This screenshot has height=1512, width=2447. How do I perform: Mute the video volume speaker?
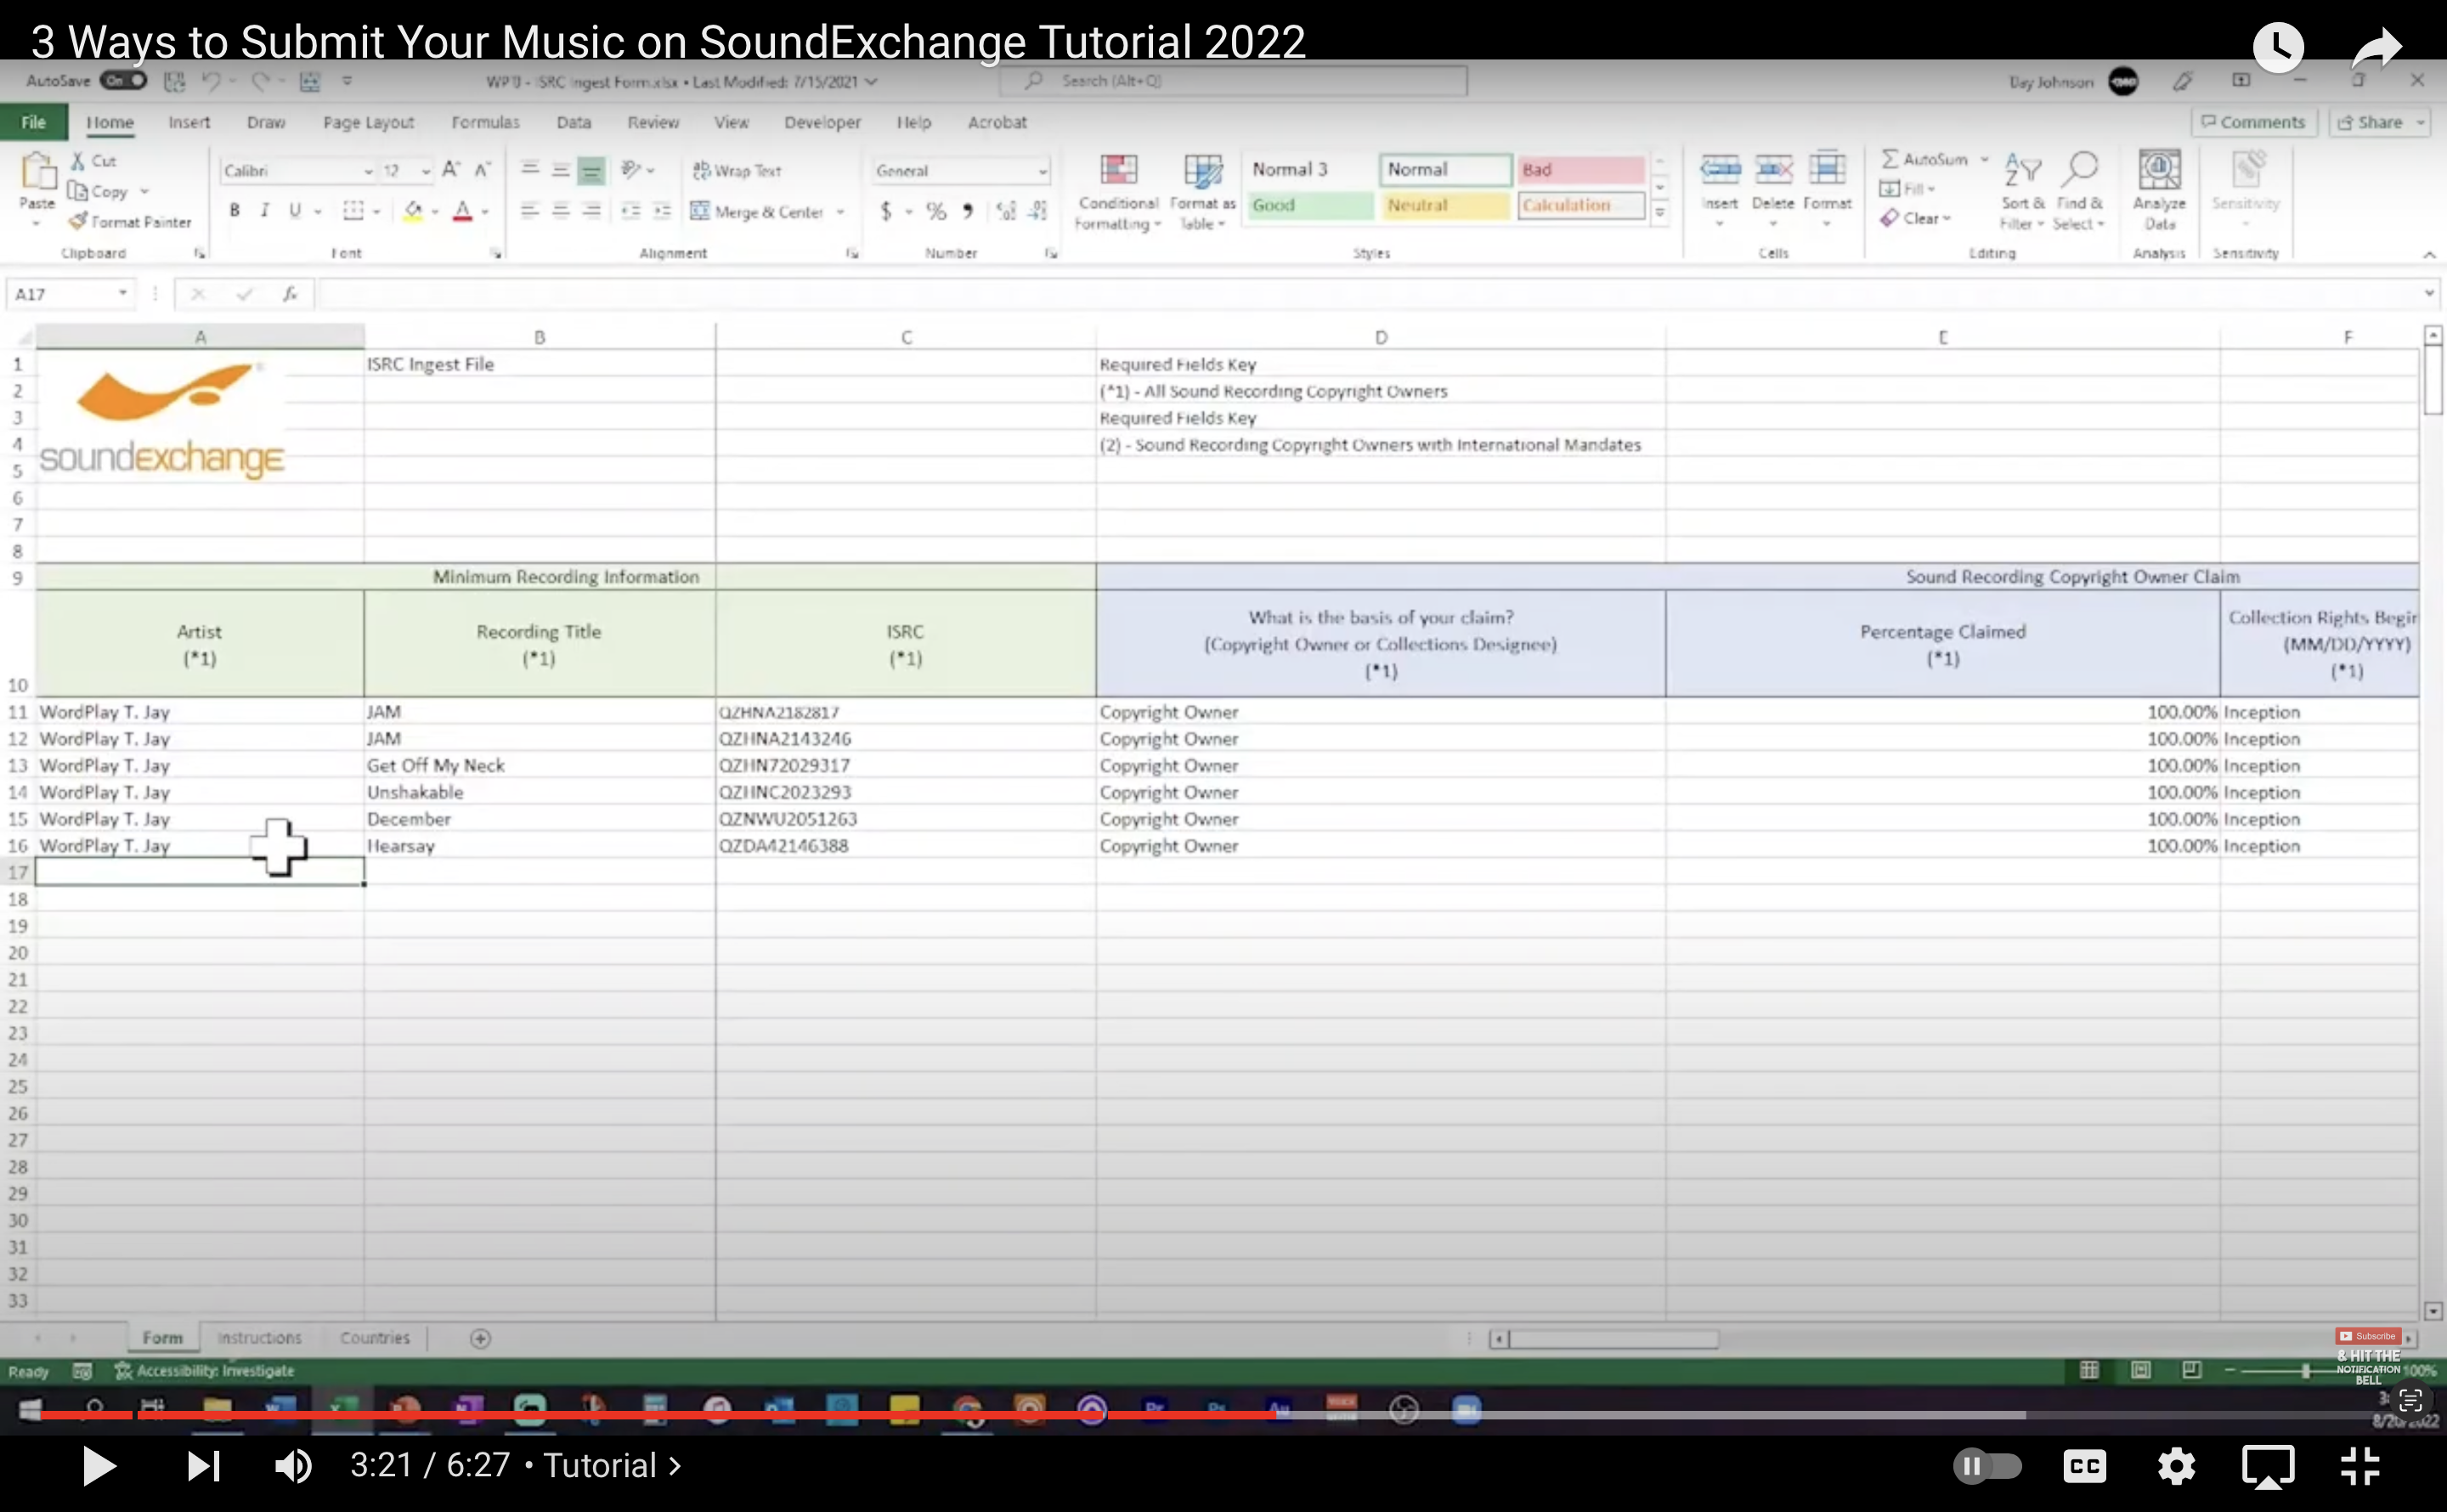click(292, 1466)
